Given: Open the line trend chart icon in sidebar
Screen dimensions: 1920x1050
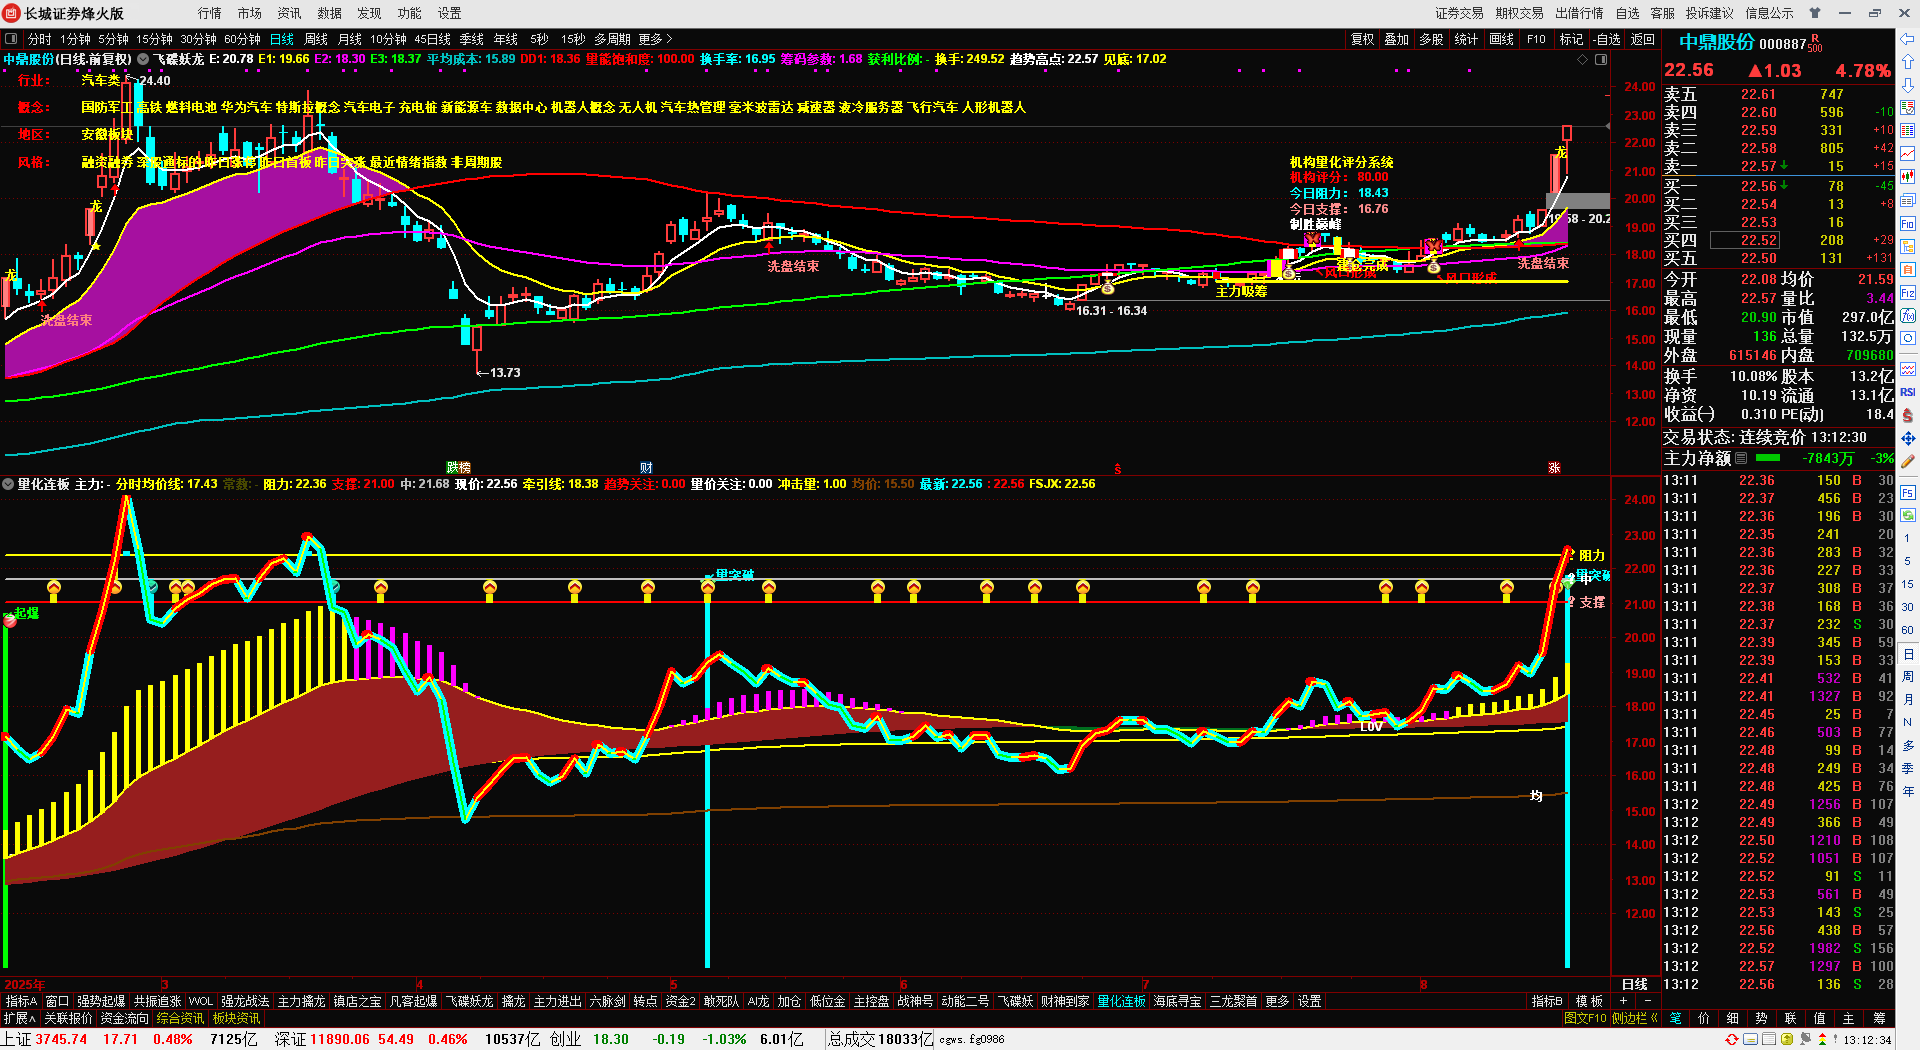Looking at the screenshot, I should click(x=1908, y=153).
